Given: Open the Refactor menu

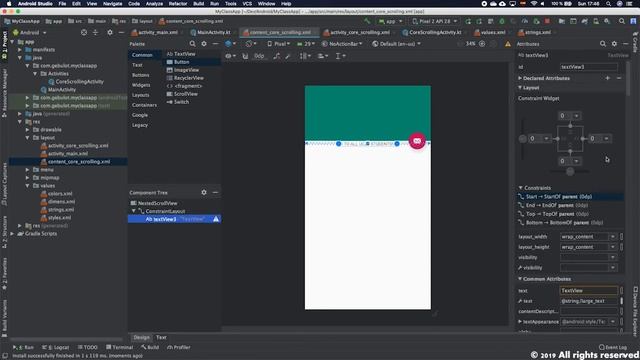Looking at the screenshot, I should pos(178,4).
